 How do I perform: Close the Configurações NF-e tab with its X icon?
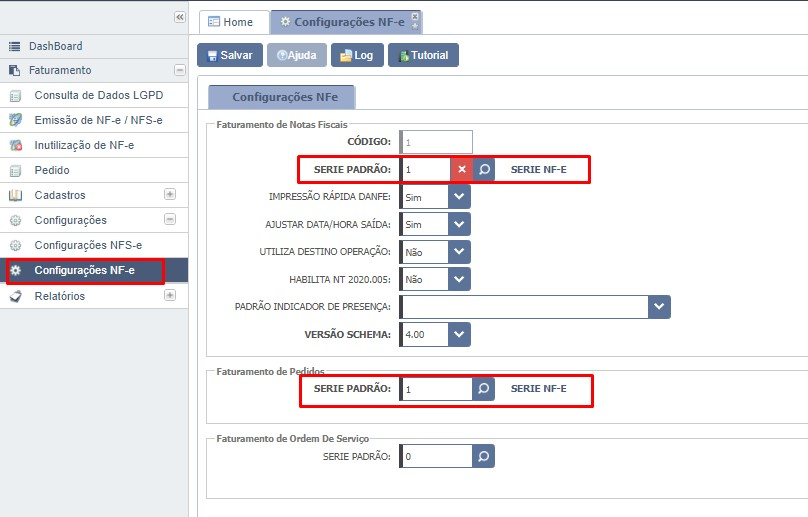[x=415, y=16]
